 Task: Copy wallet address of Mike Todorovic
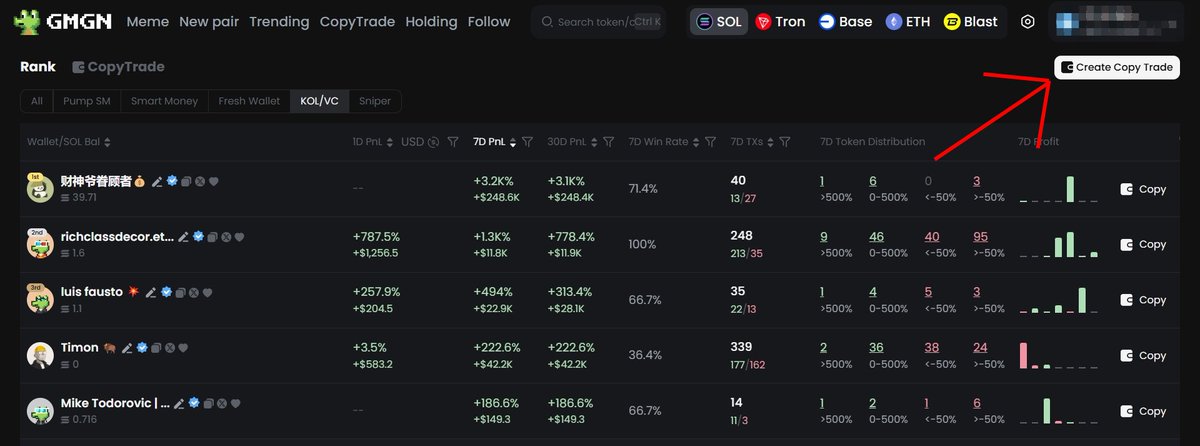point(208,403)
